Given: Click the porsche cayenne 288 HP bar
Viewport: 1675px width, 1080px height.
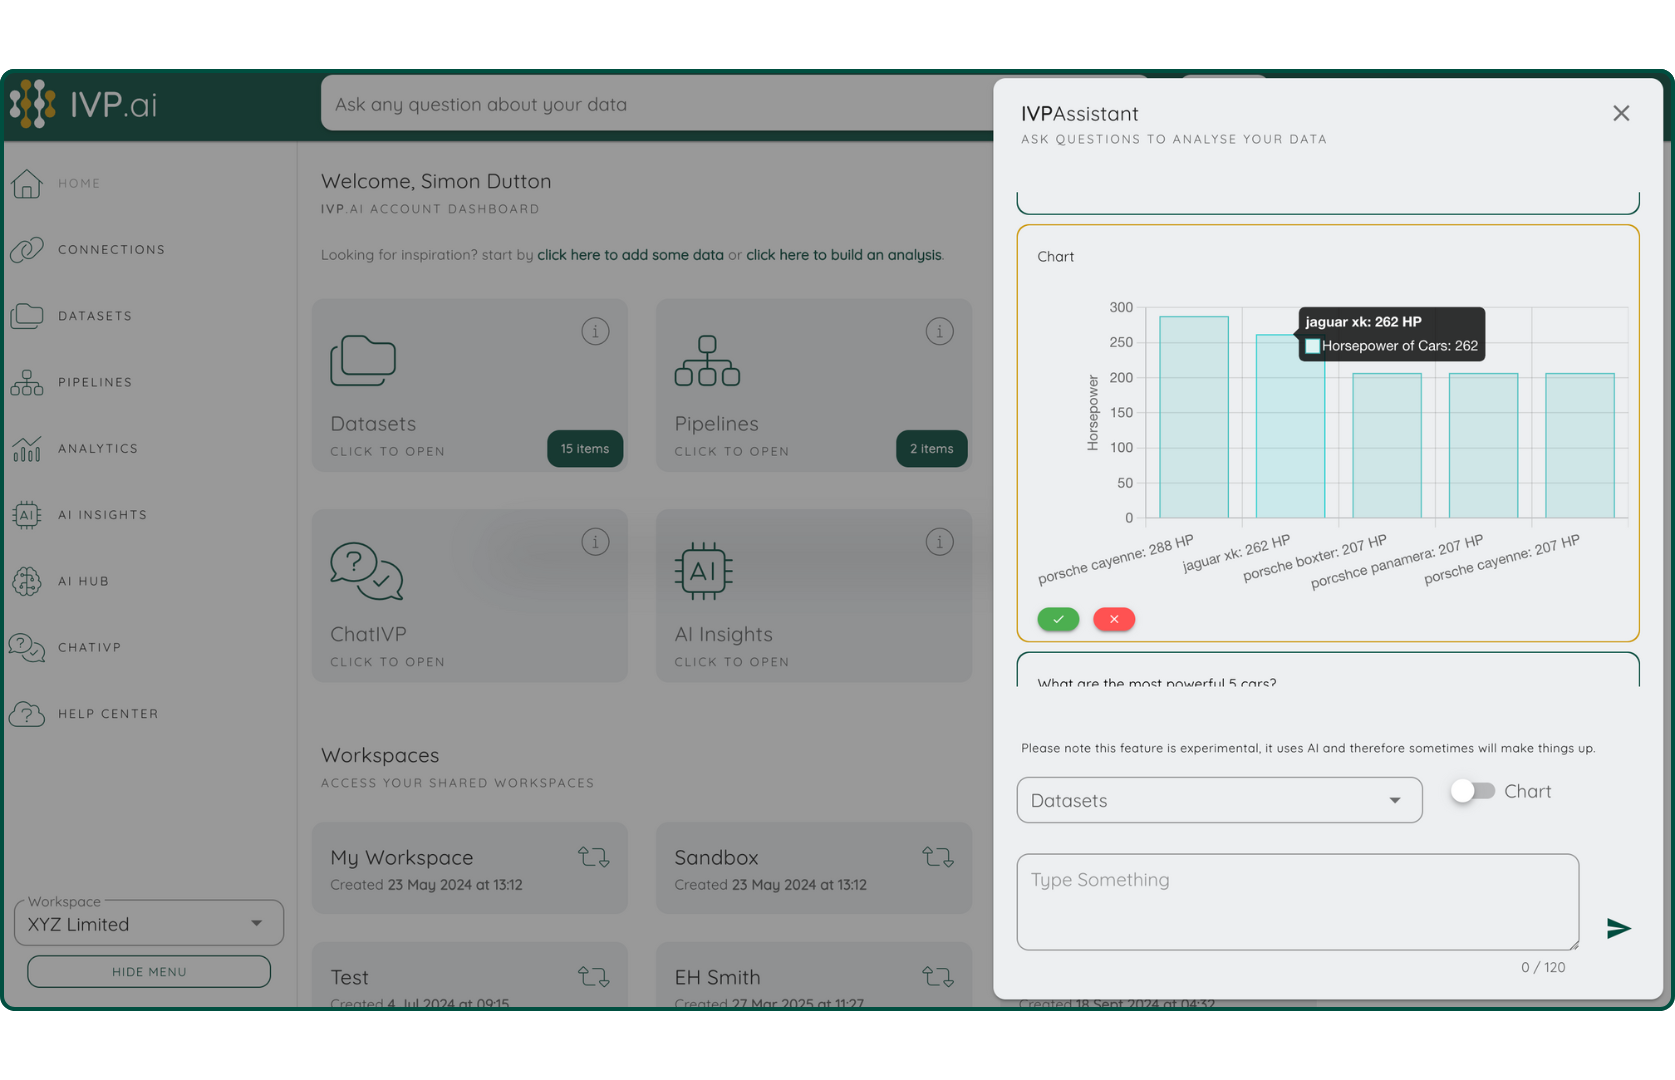Looking at the screenshot, I should pos(1194,417).
